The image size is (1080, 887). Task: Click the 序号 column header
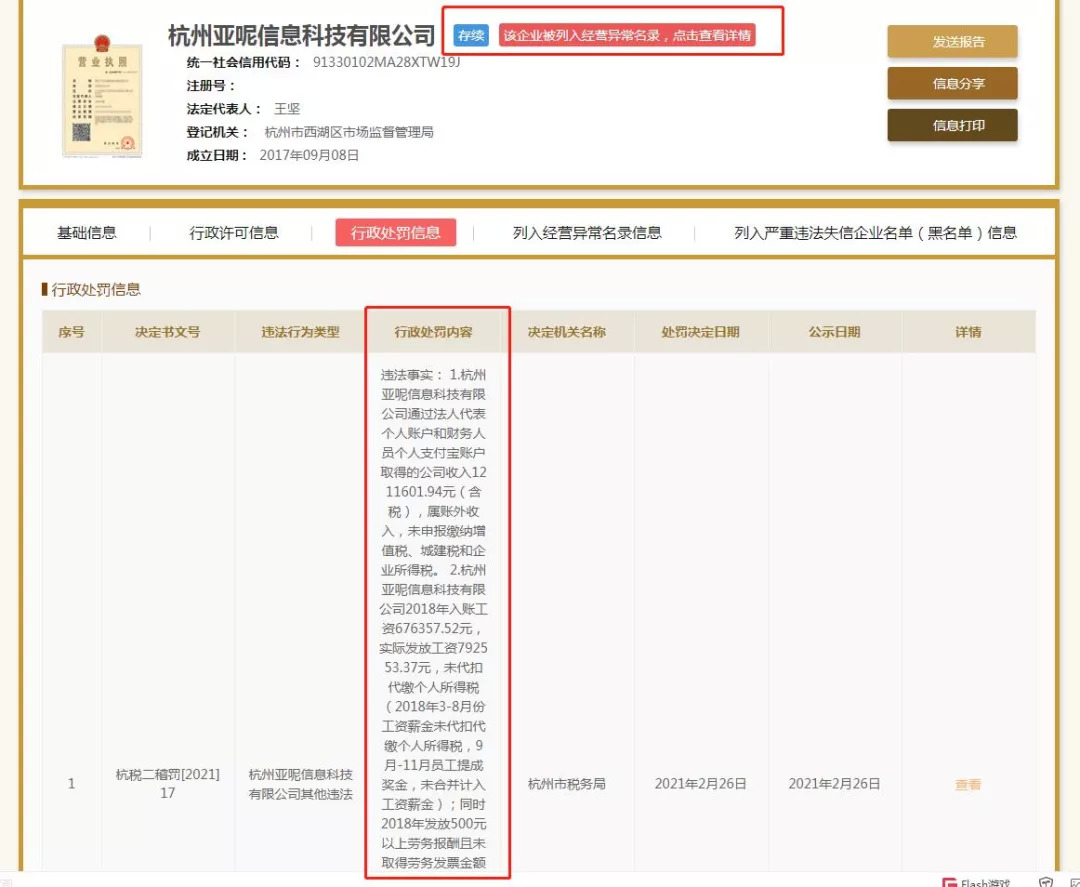72,332
